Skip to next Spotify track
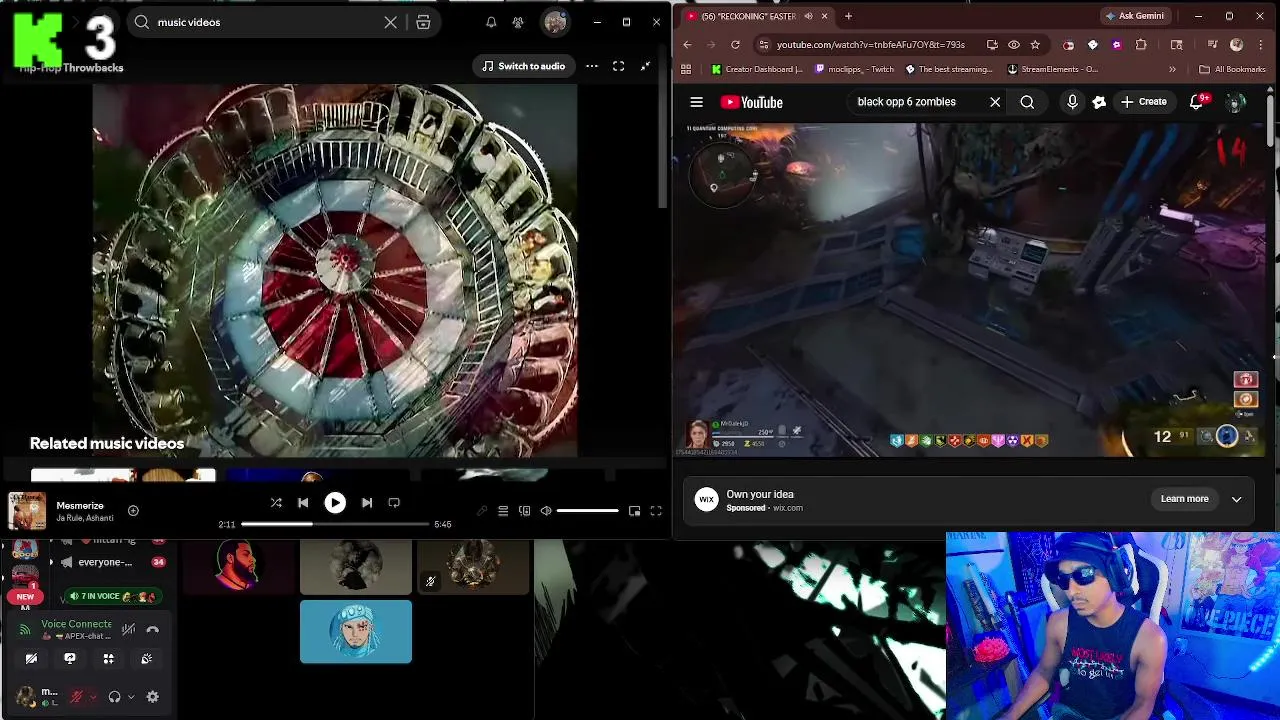The width and height of the screenshot is (1280, 720). [x=366, y=503]
